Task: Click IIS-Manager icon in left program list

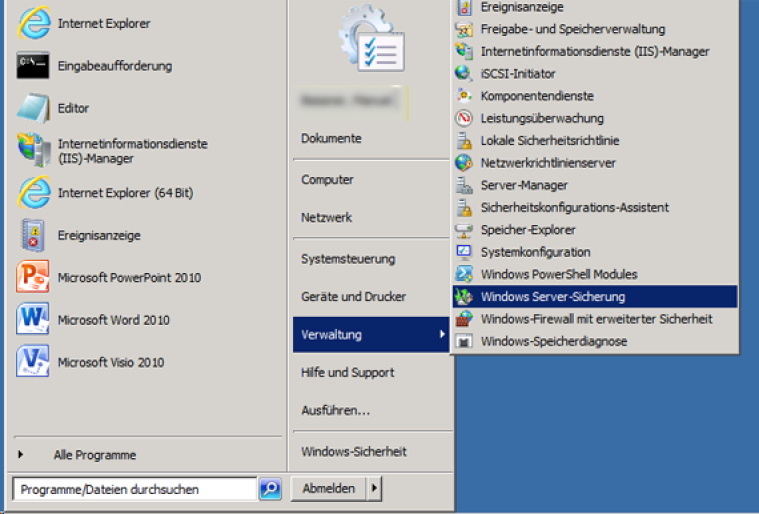Action: tap(33, 150)
